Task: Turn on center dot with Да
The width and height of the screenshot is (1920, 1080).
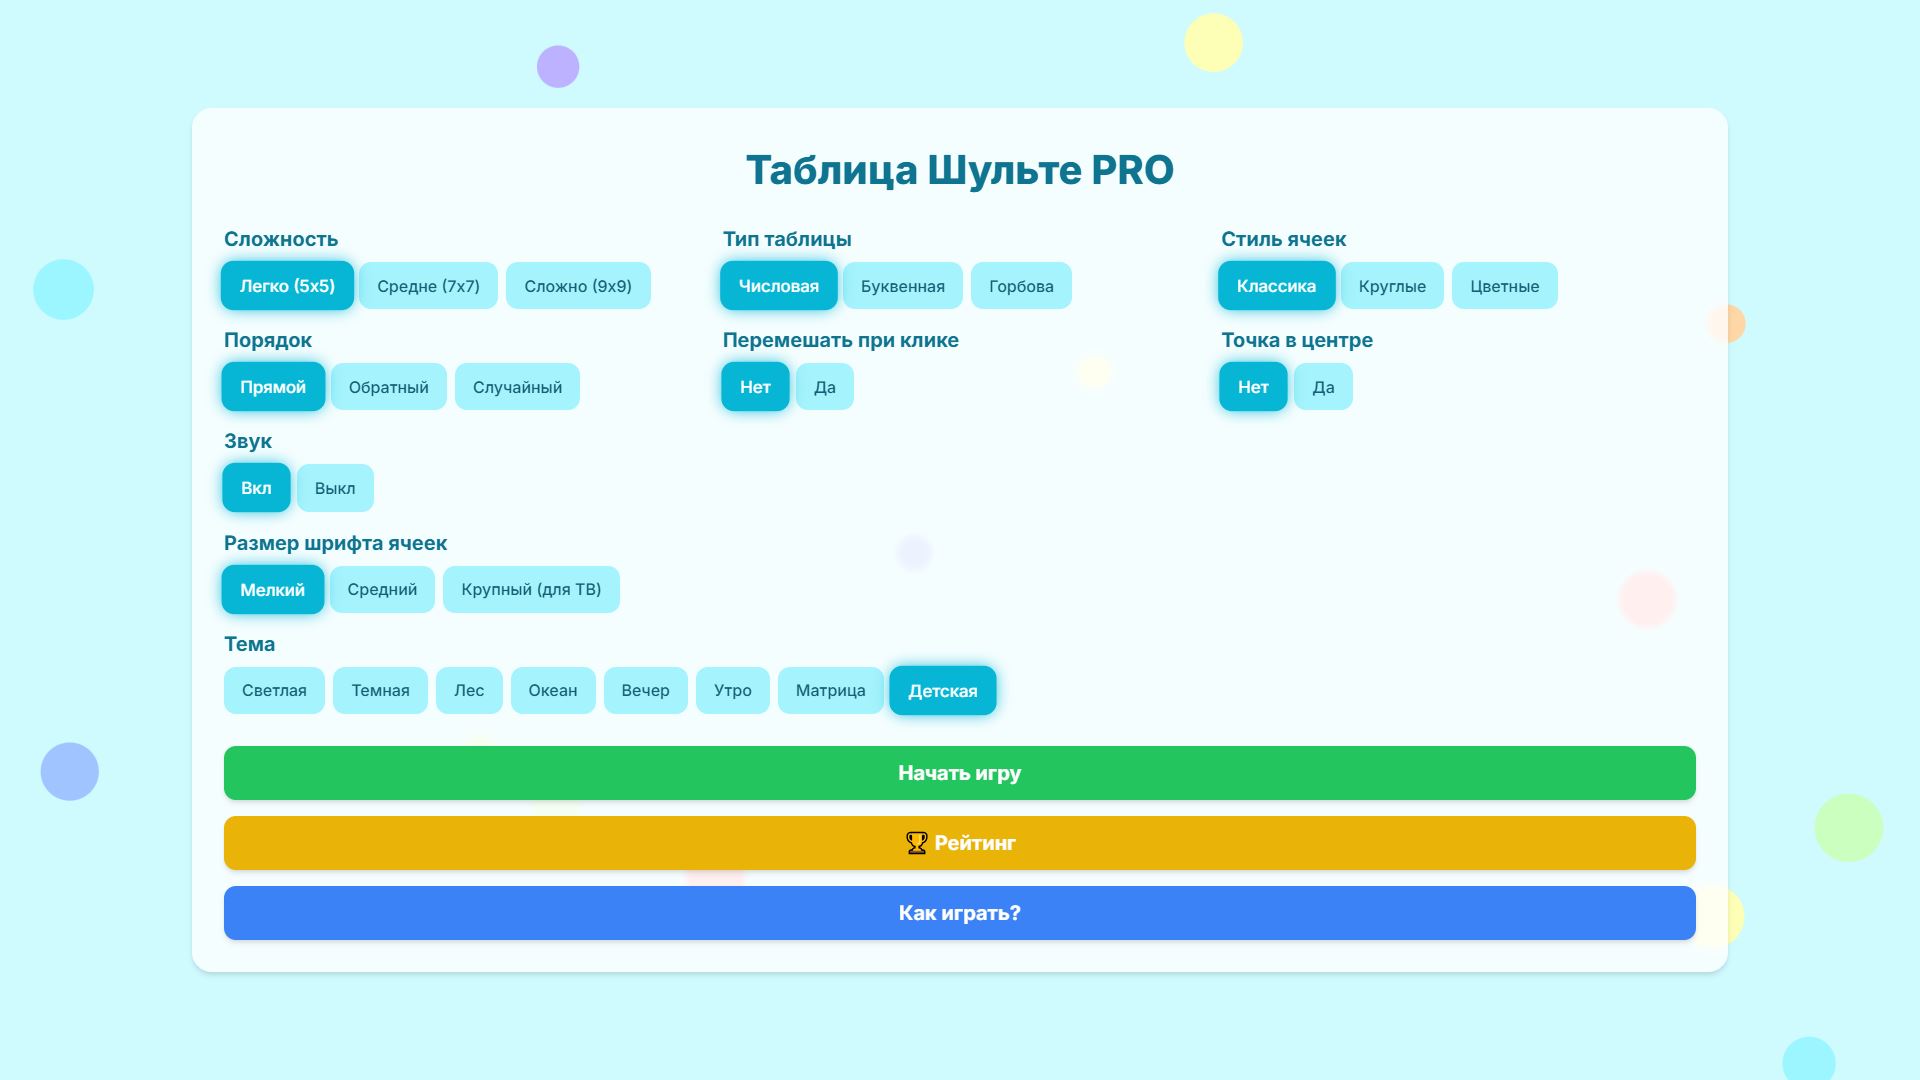Action: tap(1322, 387)
